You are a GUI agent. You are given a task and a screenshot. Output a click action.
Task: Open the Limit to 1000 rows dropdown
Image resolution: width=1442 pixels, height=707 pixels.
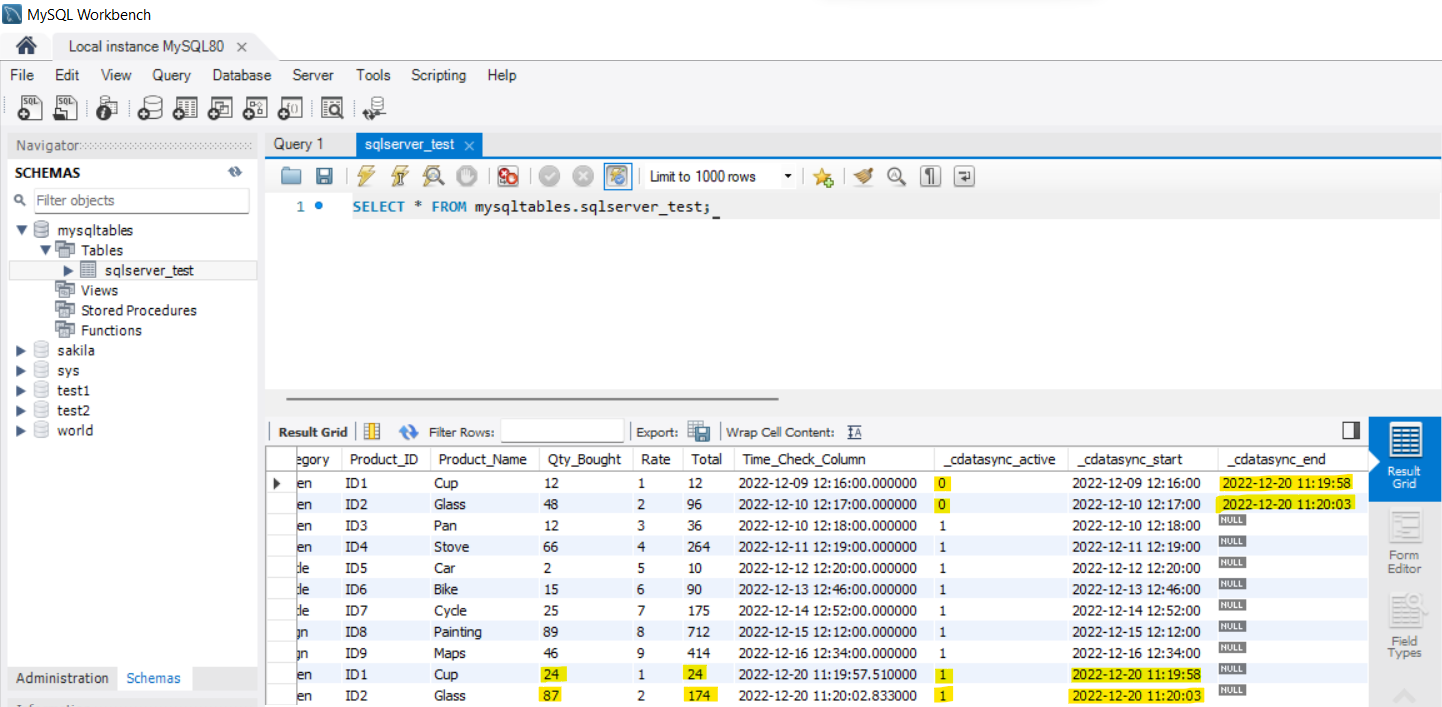pos(789,176)
